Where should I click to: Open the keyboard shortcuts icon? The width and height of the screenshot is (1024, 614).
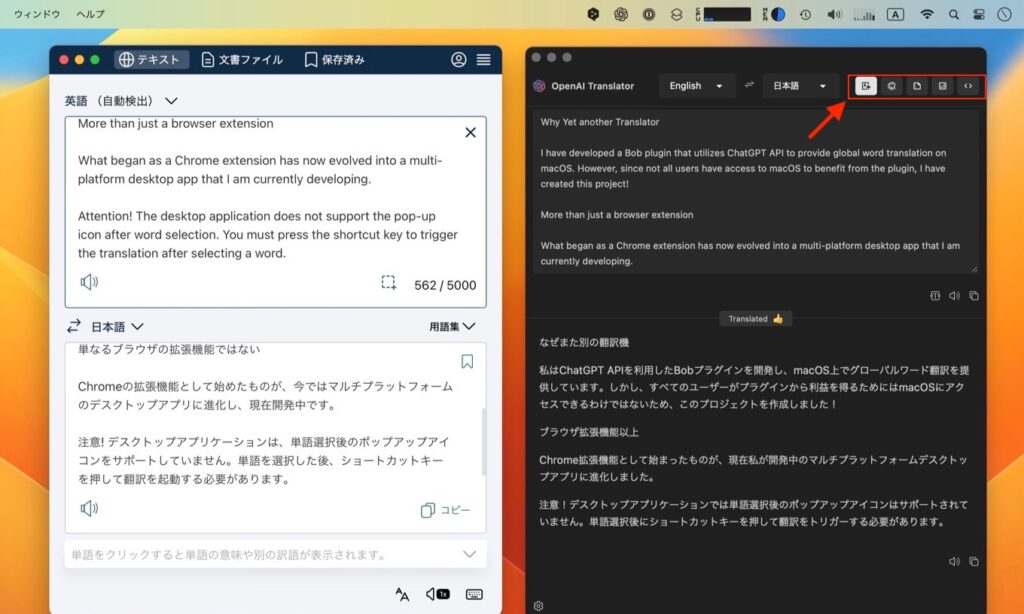474,594
